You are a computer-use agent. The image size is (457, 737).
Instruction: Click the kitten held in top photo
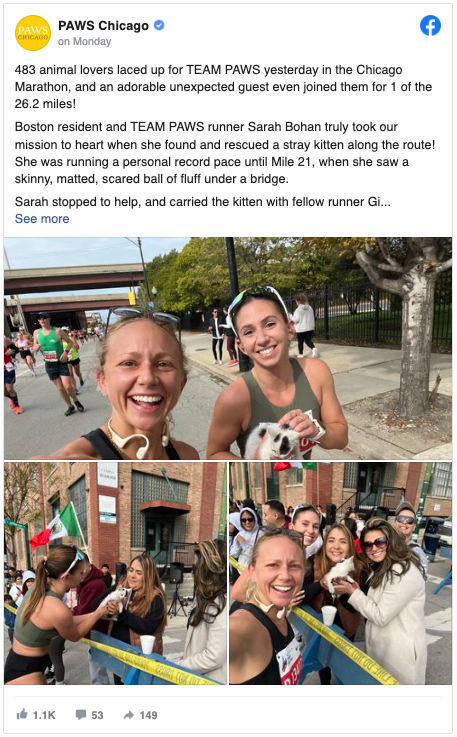[273, 440]
